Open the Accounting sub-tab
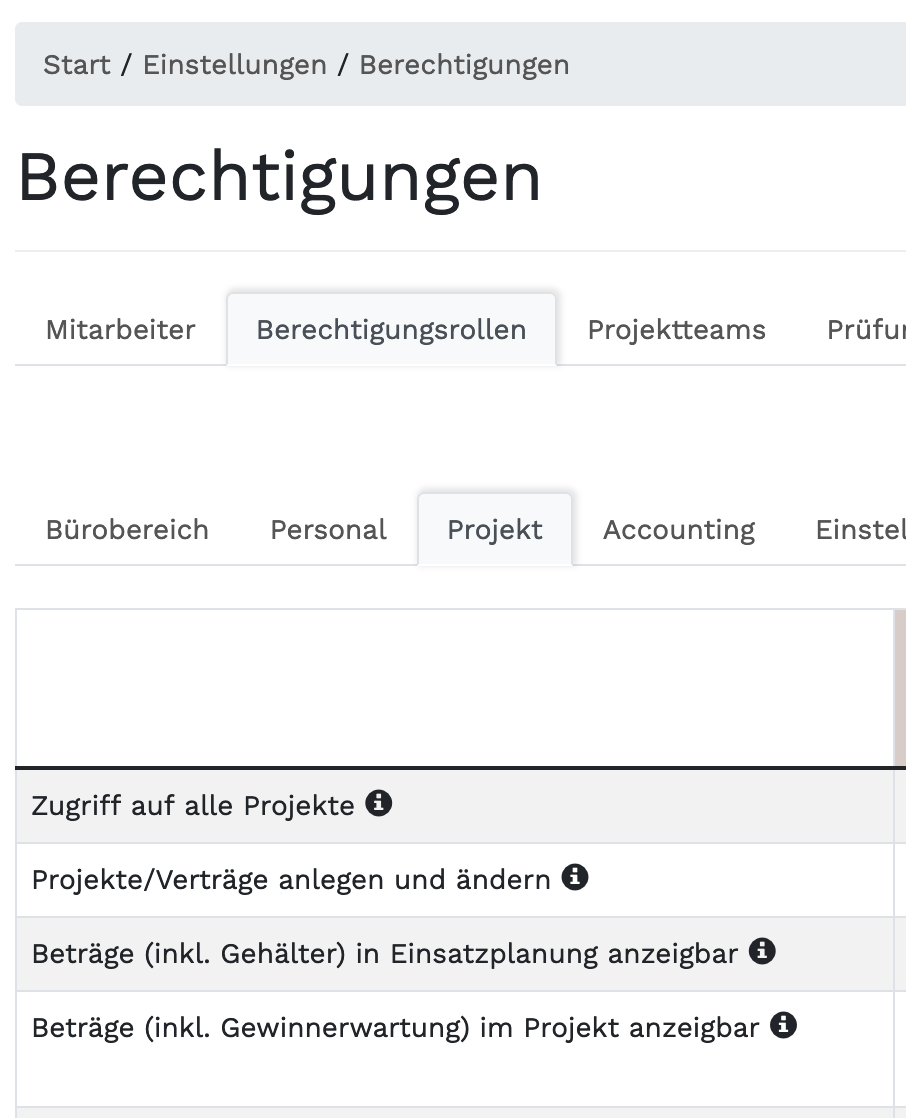Screen dimensions: 906x1118 tap(679, 529)
